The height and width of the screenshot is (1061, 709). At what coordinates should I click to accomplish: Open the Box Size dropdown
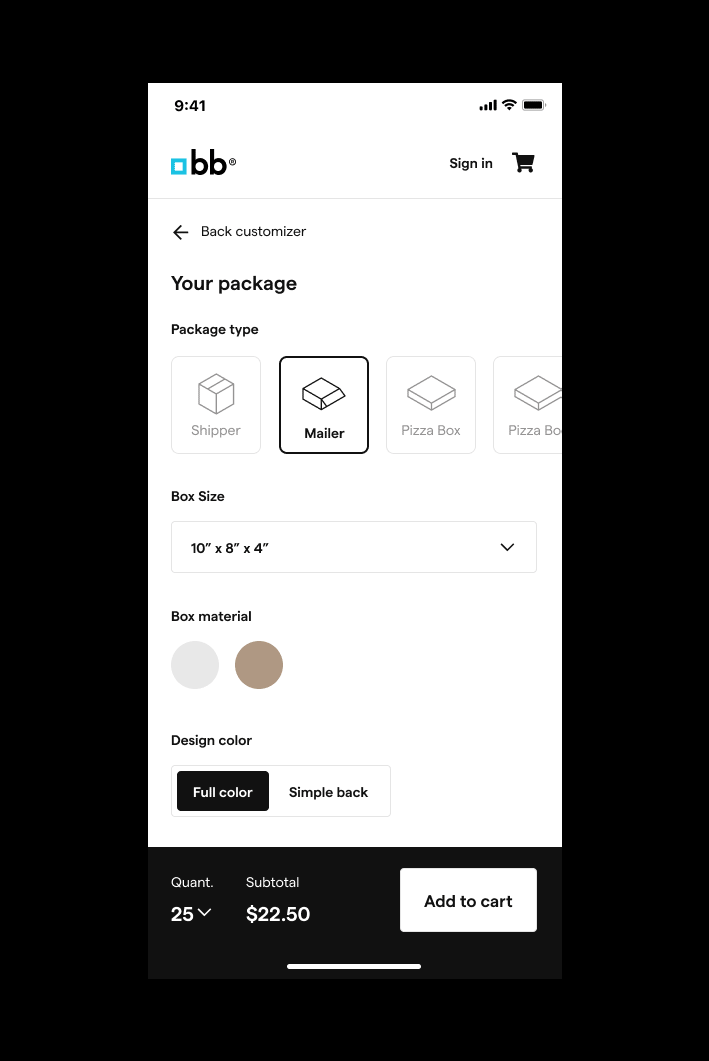click(354, 547)
